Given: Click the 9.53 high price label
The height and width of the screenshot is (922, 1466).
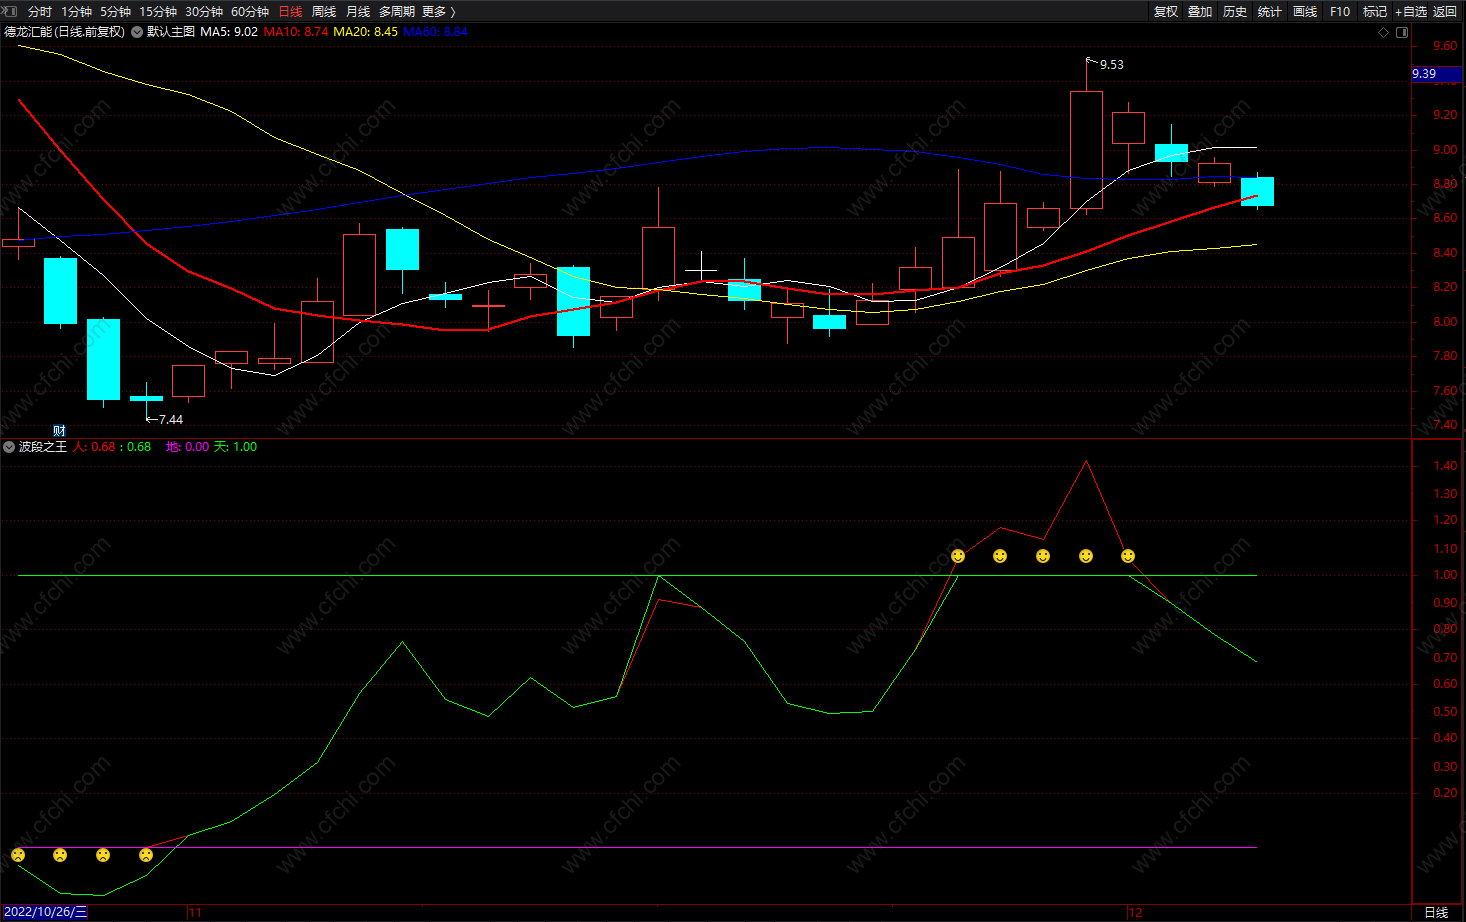Looking at the screenshot, I should click(1112, 65).
